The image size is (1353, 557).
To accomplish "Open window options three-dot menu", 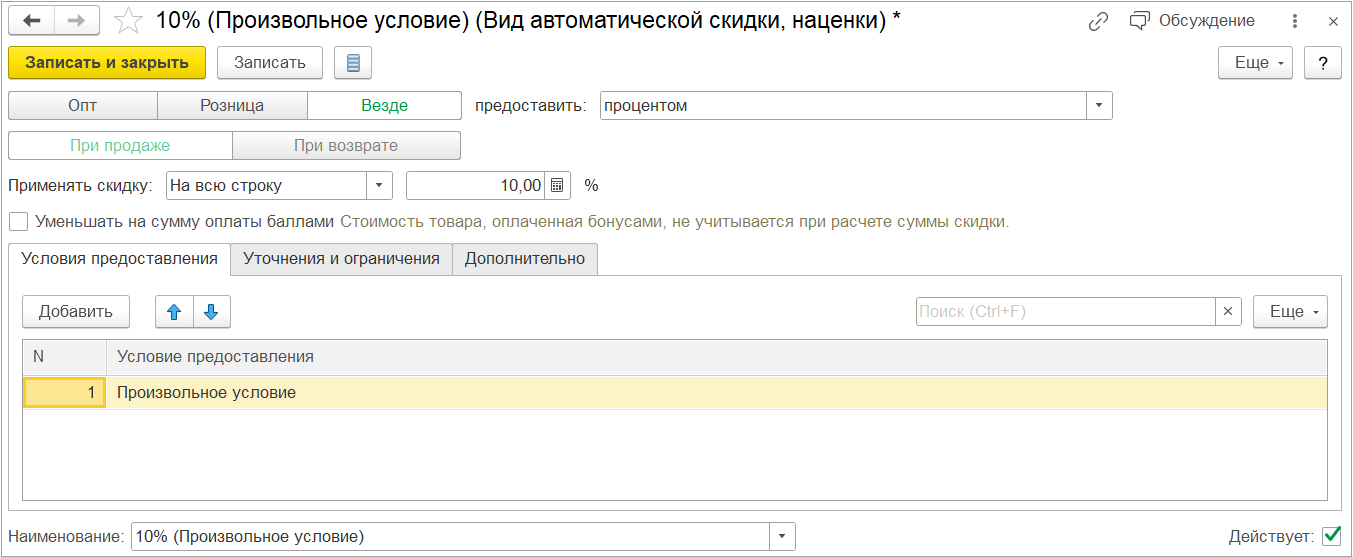I will [x=1295, y=21].
